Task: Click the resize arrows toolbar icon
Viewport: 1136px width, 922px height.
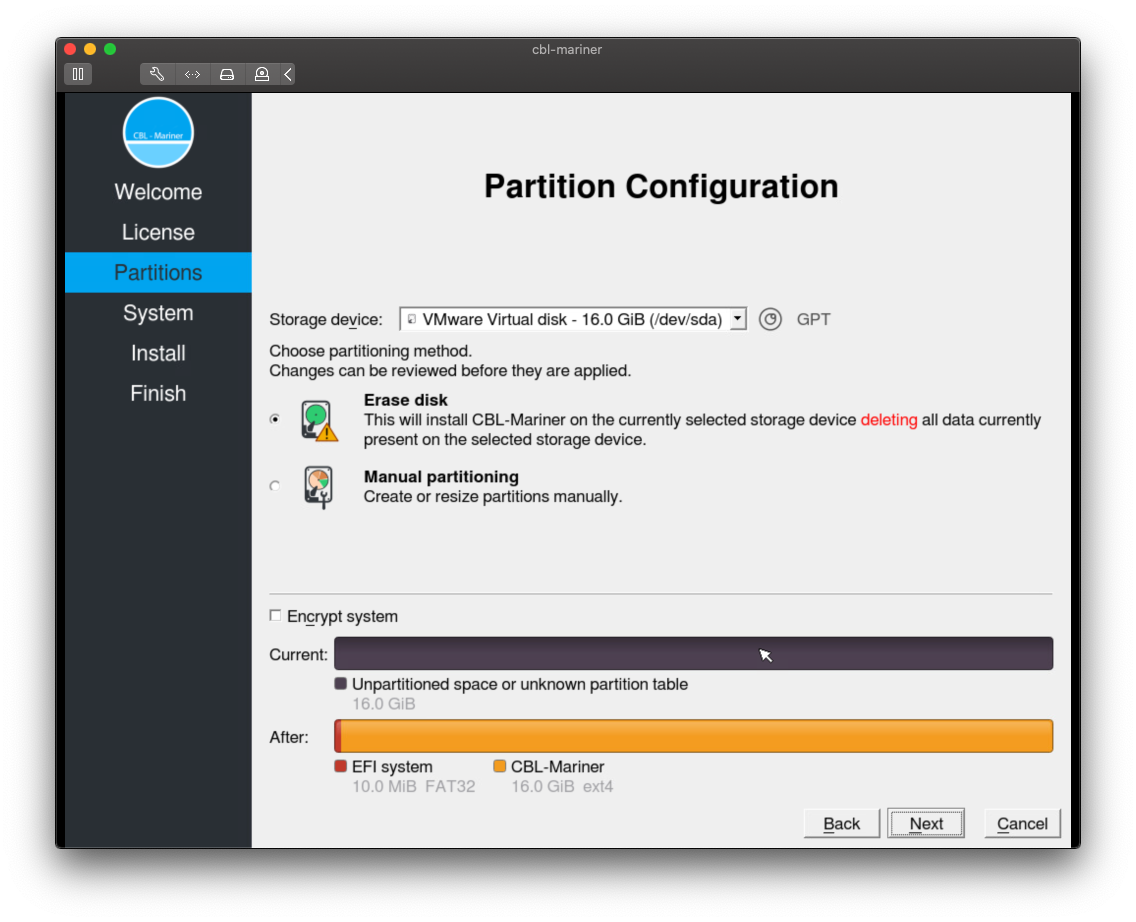Action: (192, 74)
